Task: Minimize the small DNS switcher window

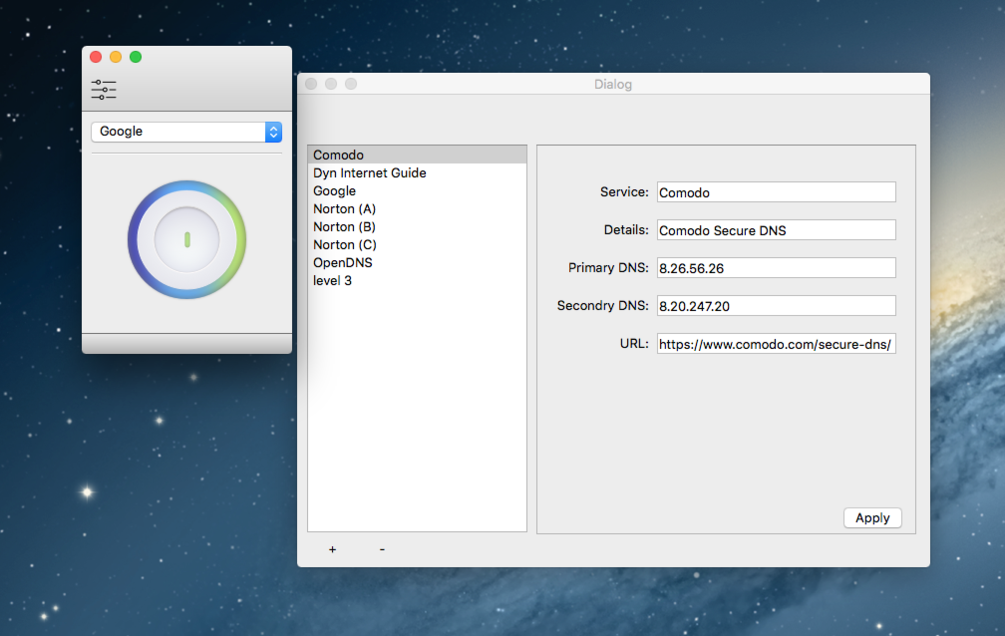Action: coord(116,57)
